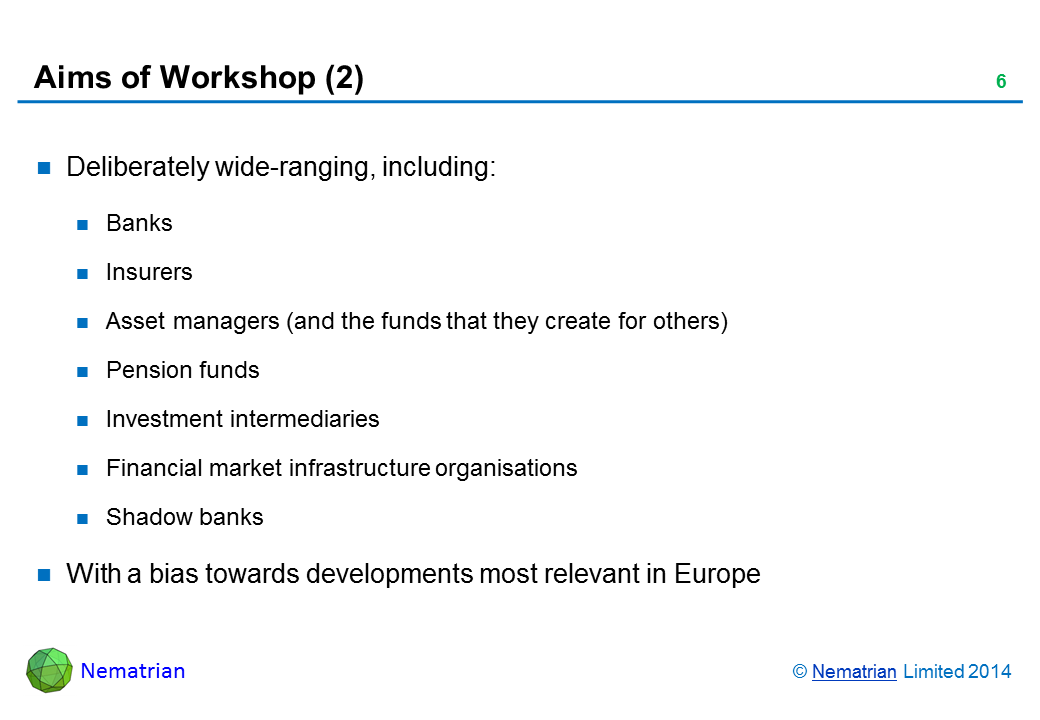This screenshot has width=1040, height=720.
Task: Click the bullet beside Investment intermediaries
Action: (x=84, y=420)
